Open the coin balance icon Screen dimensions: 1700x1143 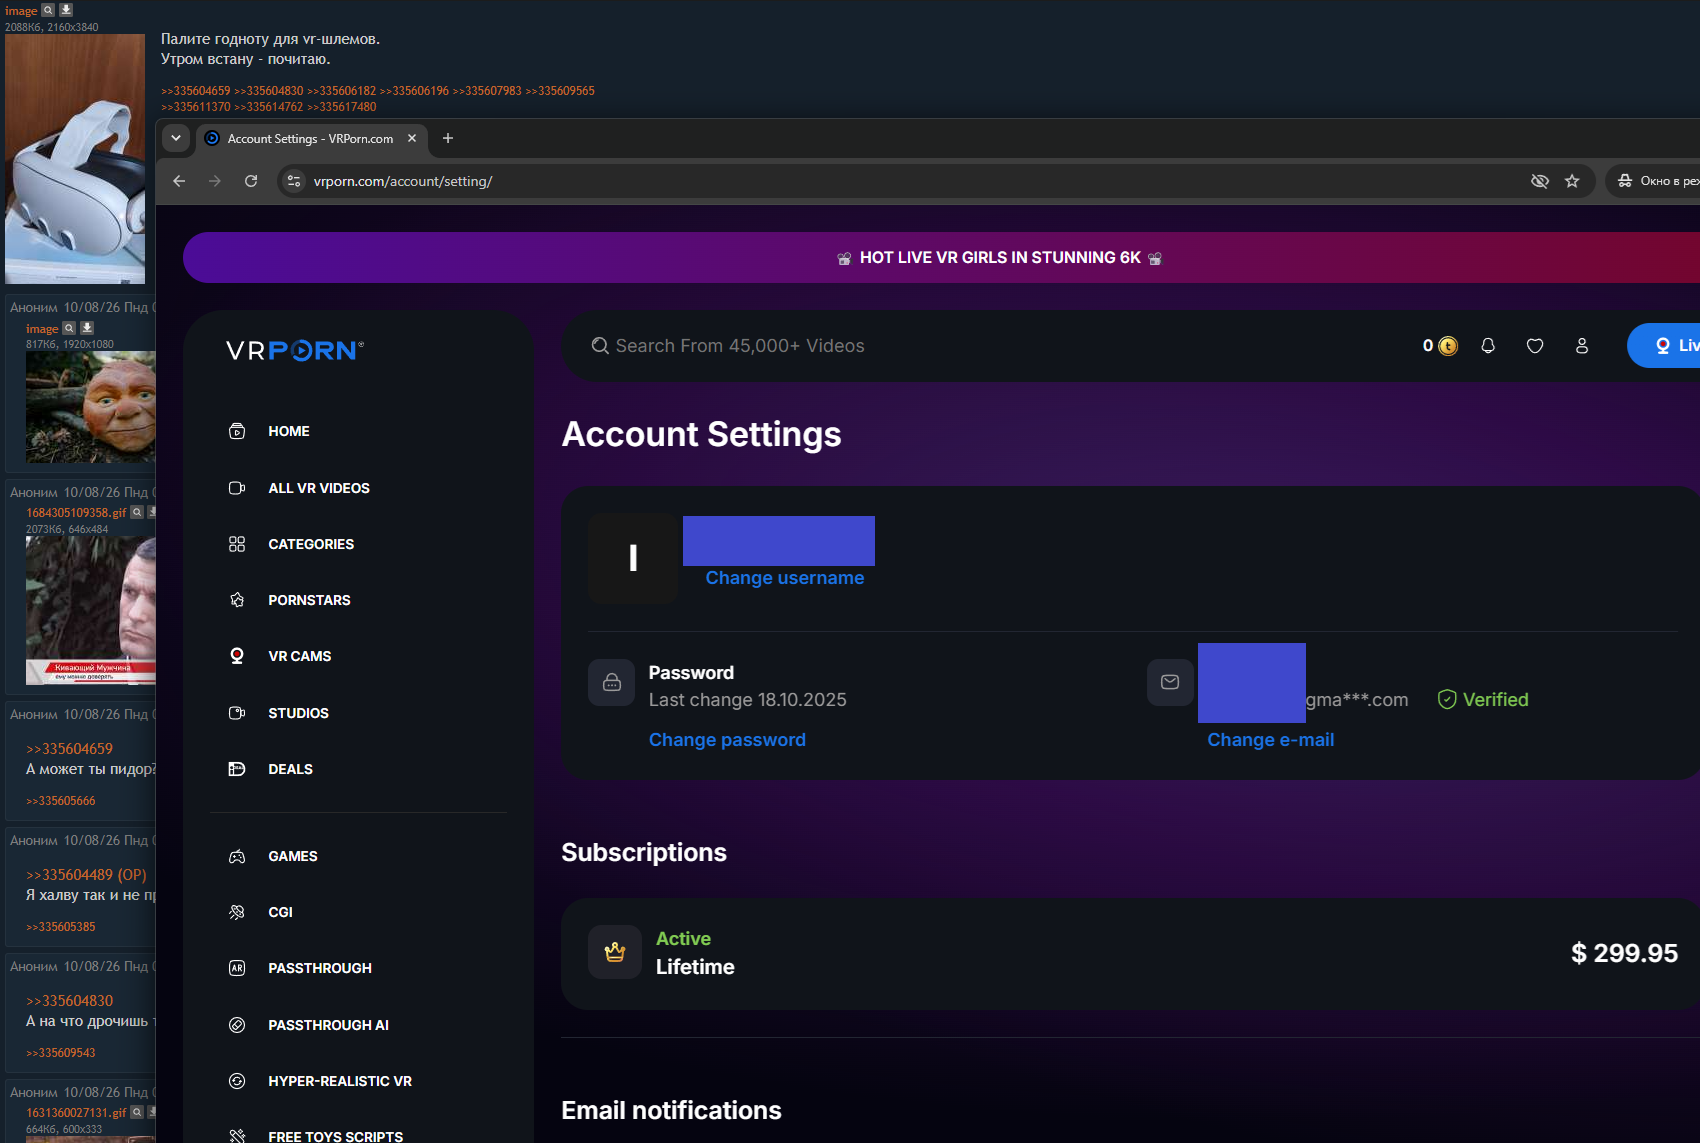click(x=1448, y=346)
